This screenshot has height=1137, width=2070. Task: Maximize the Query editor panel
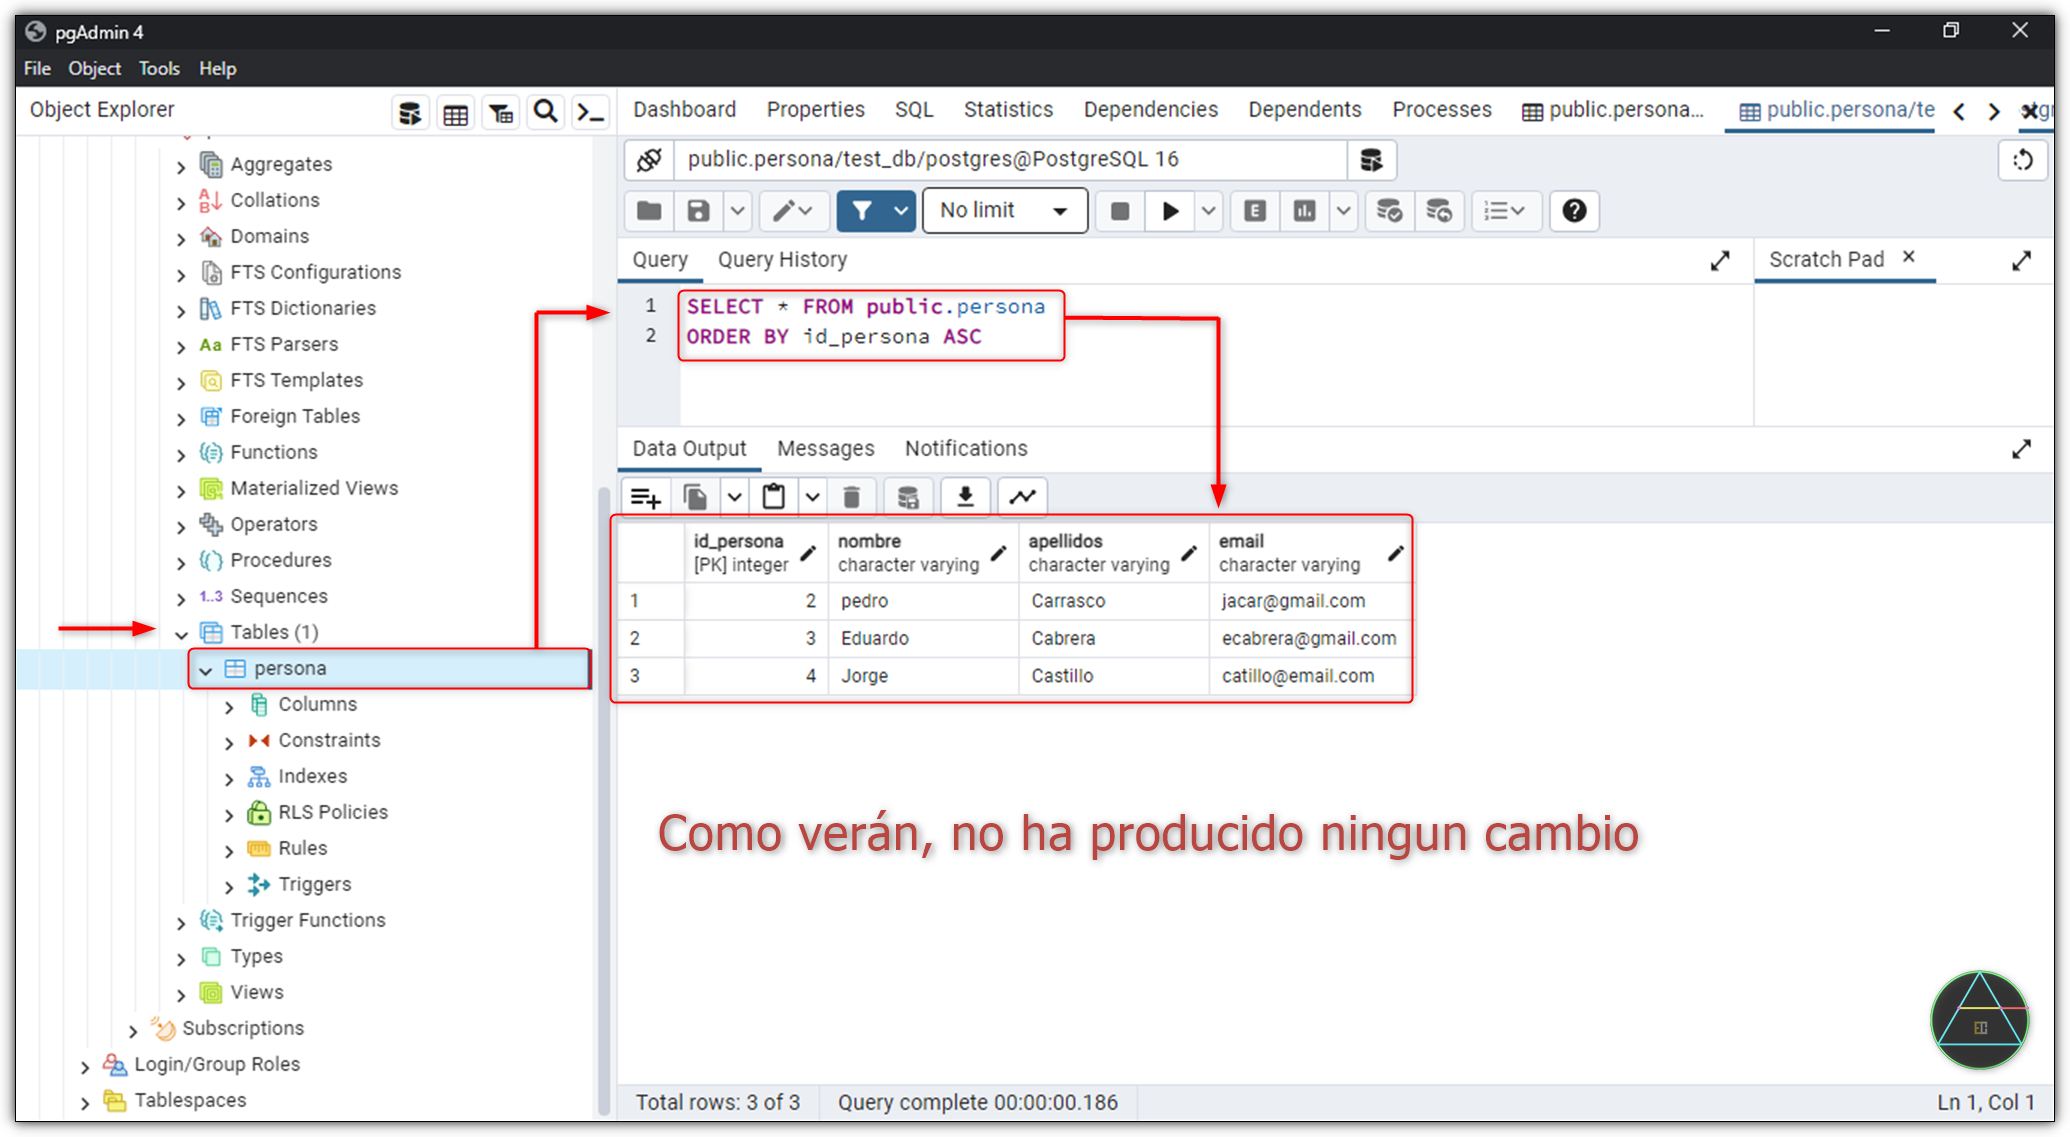pyautogui.click(x=1720, y=260)
